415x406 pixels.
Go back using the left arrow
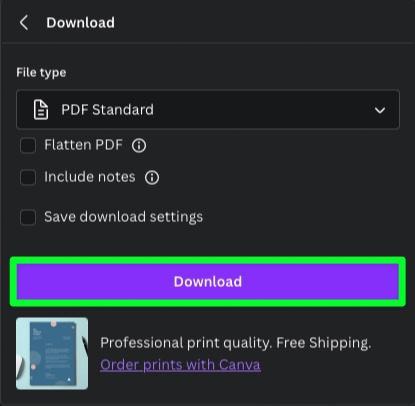point(24,23)
